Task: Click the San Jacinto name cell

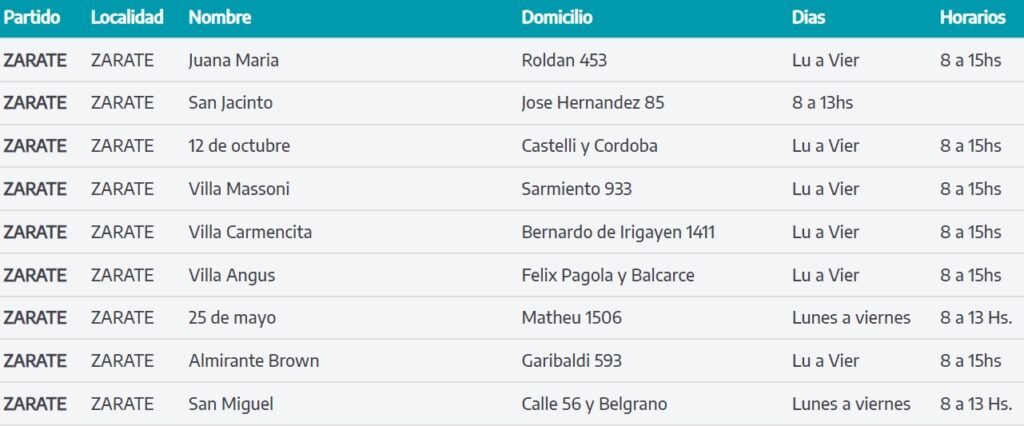Action: pyautogui.click(x=230, y=103)
